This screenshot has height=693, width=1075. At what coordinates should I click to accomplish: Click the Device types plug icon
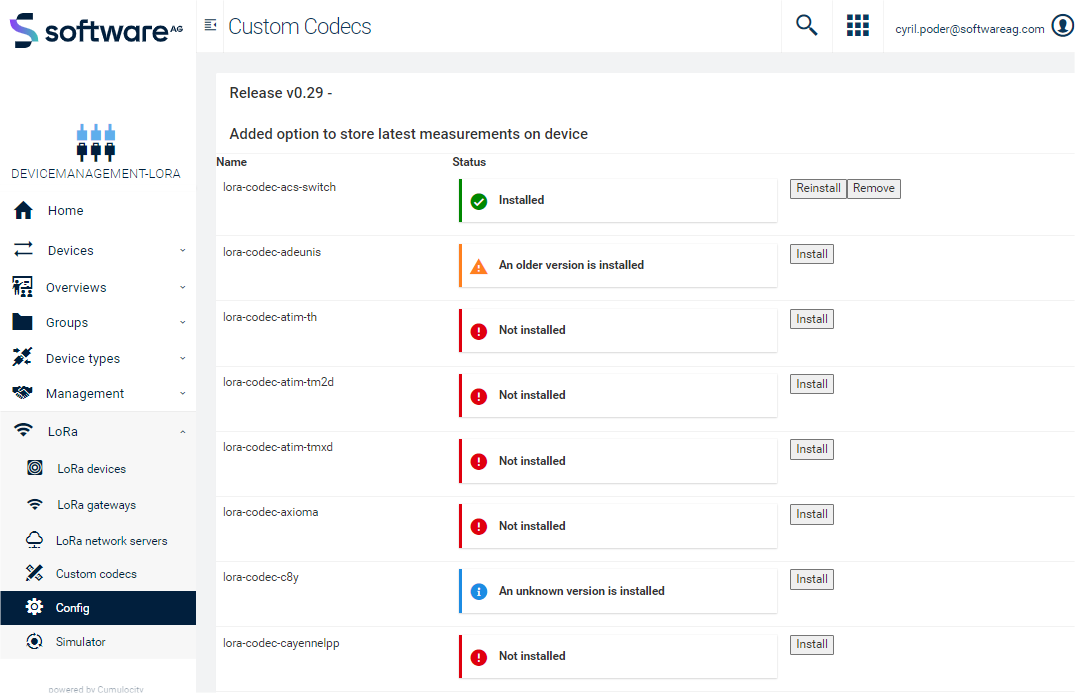(x=23, y=357)
